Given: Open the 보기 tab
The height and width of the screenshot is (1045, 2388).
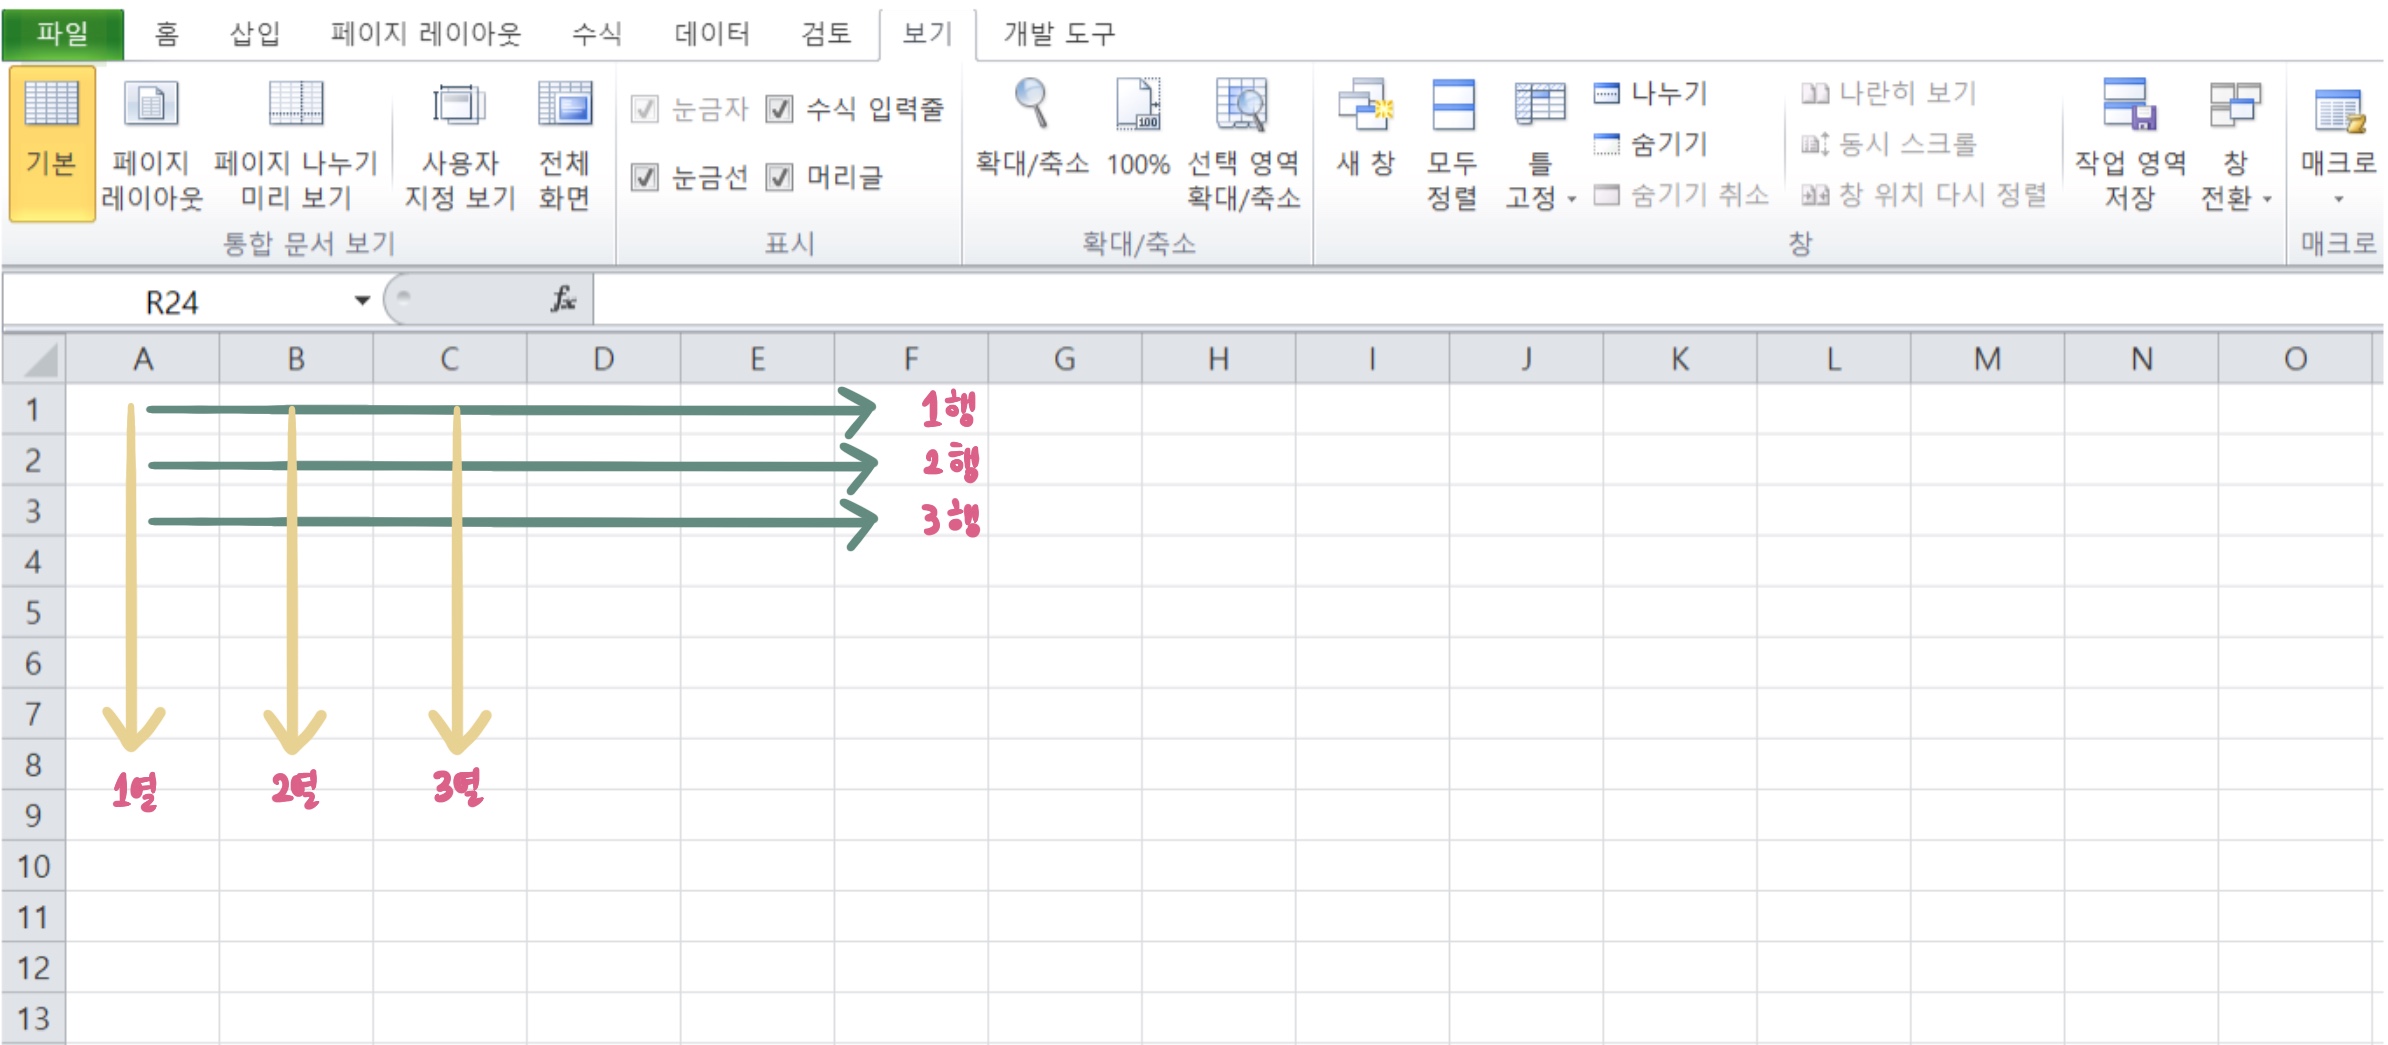Looking at the screenshot, I should [927, 34].
